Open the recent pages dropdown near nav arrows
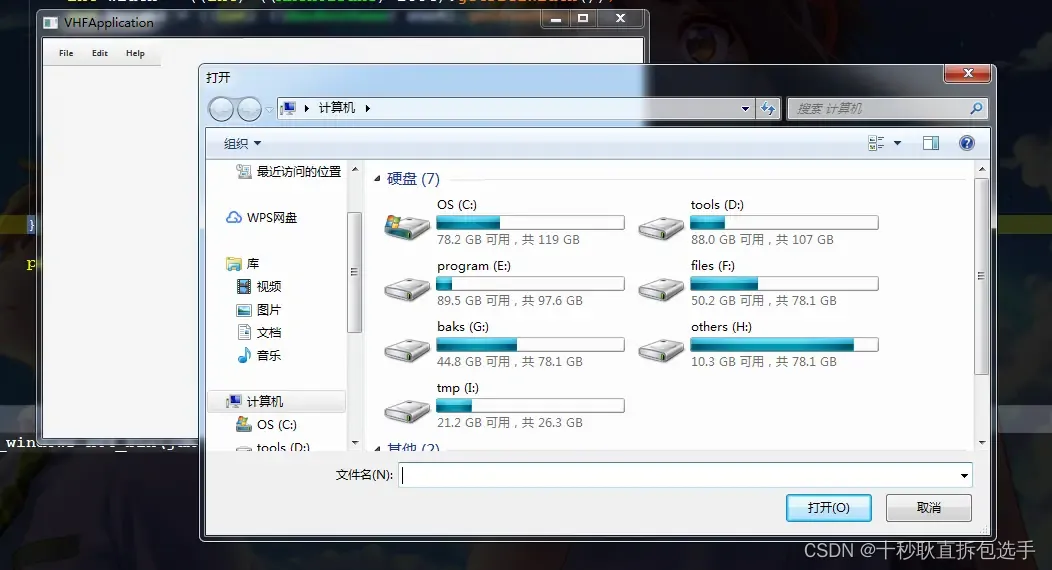The width and height of the screenshot is (1052, 570). (269, 109)
